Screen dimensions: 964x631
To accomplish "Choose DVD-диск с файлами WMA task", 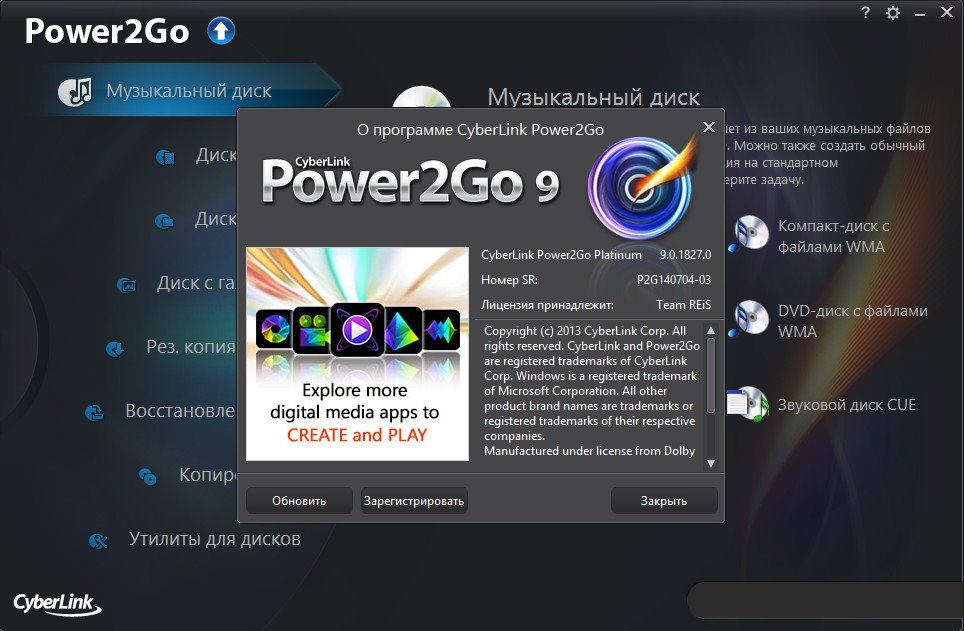I will tap(853, 321).
